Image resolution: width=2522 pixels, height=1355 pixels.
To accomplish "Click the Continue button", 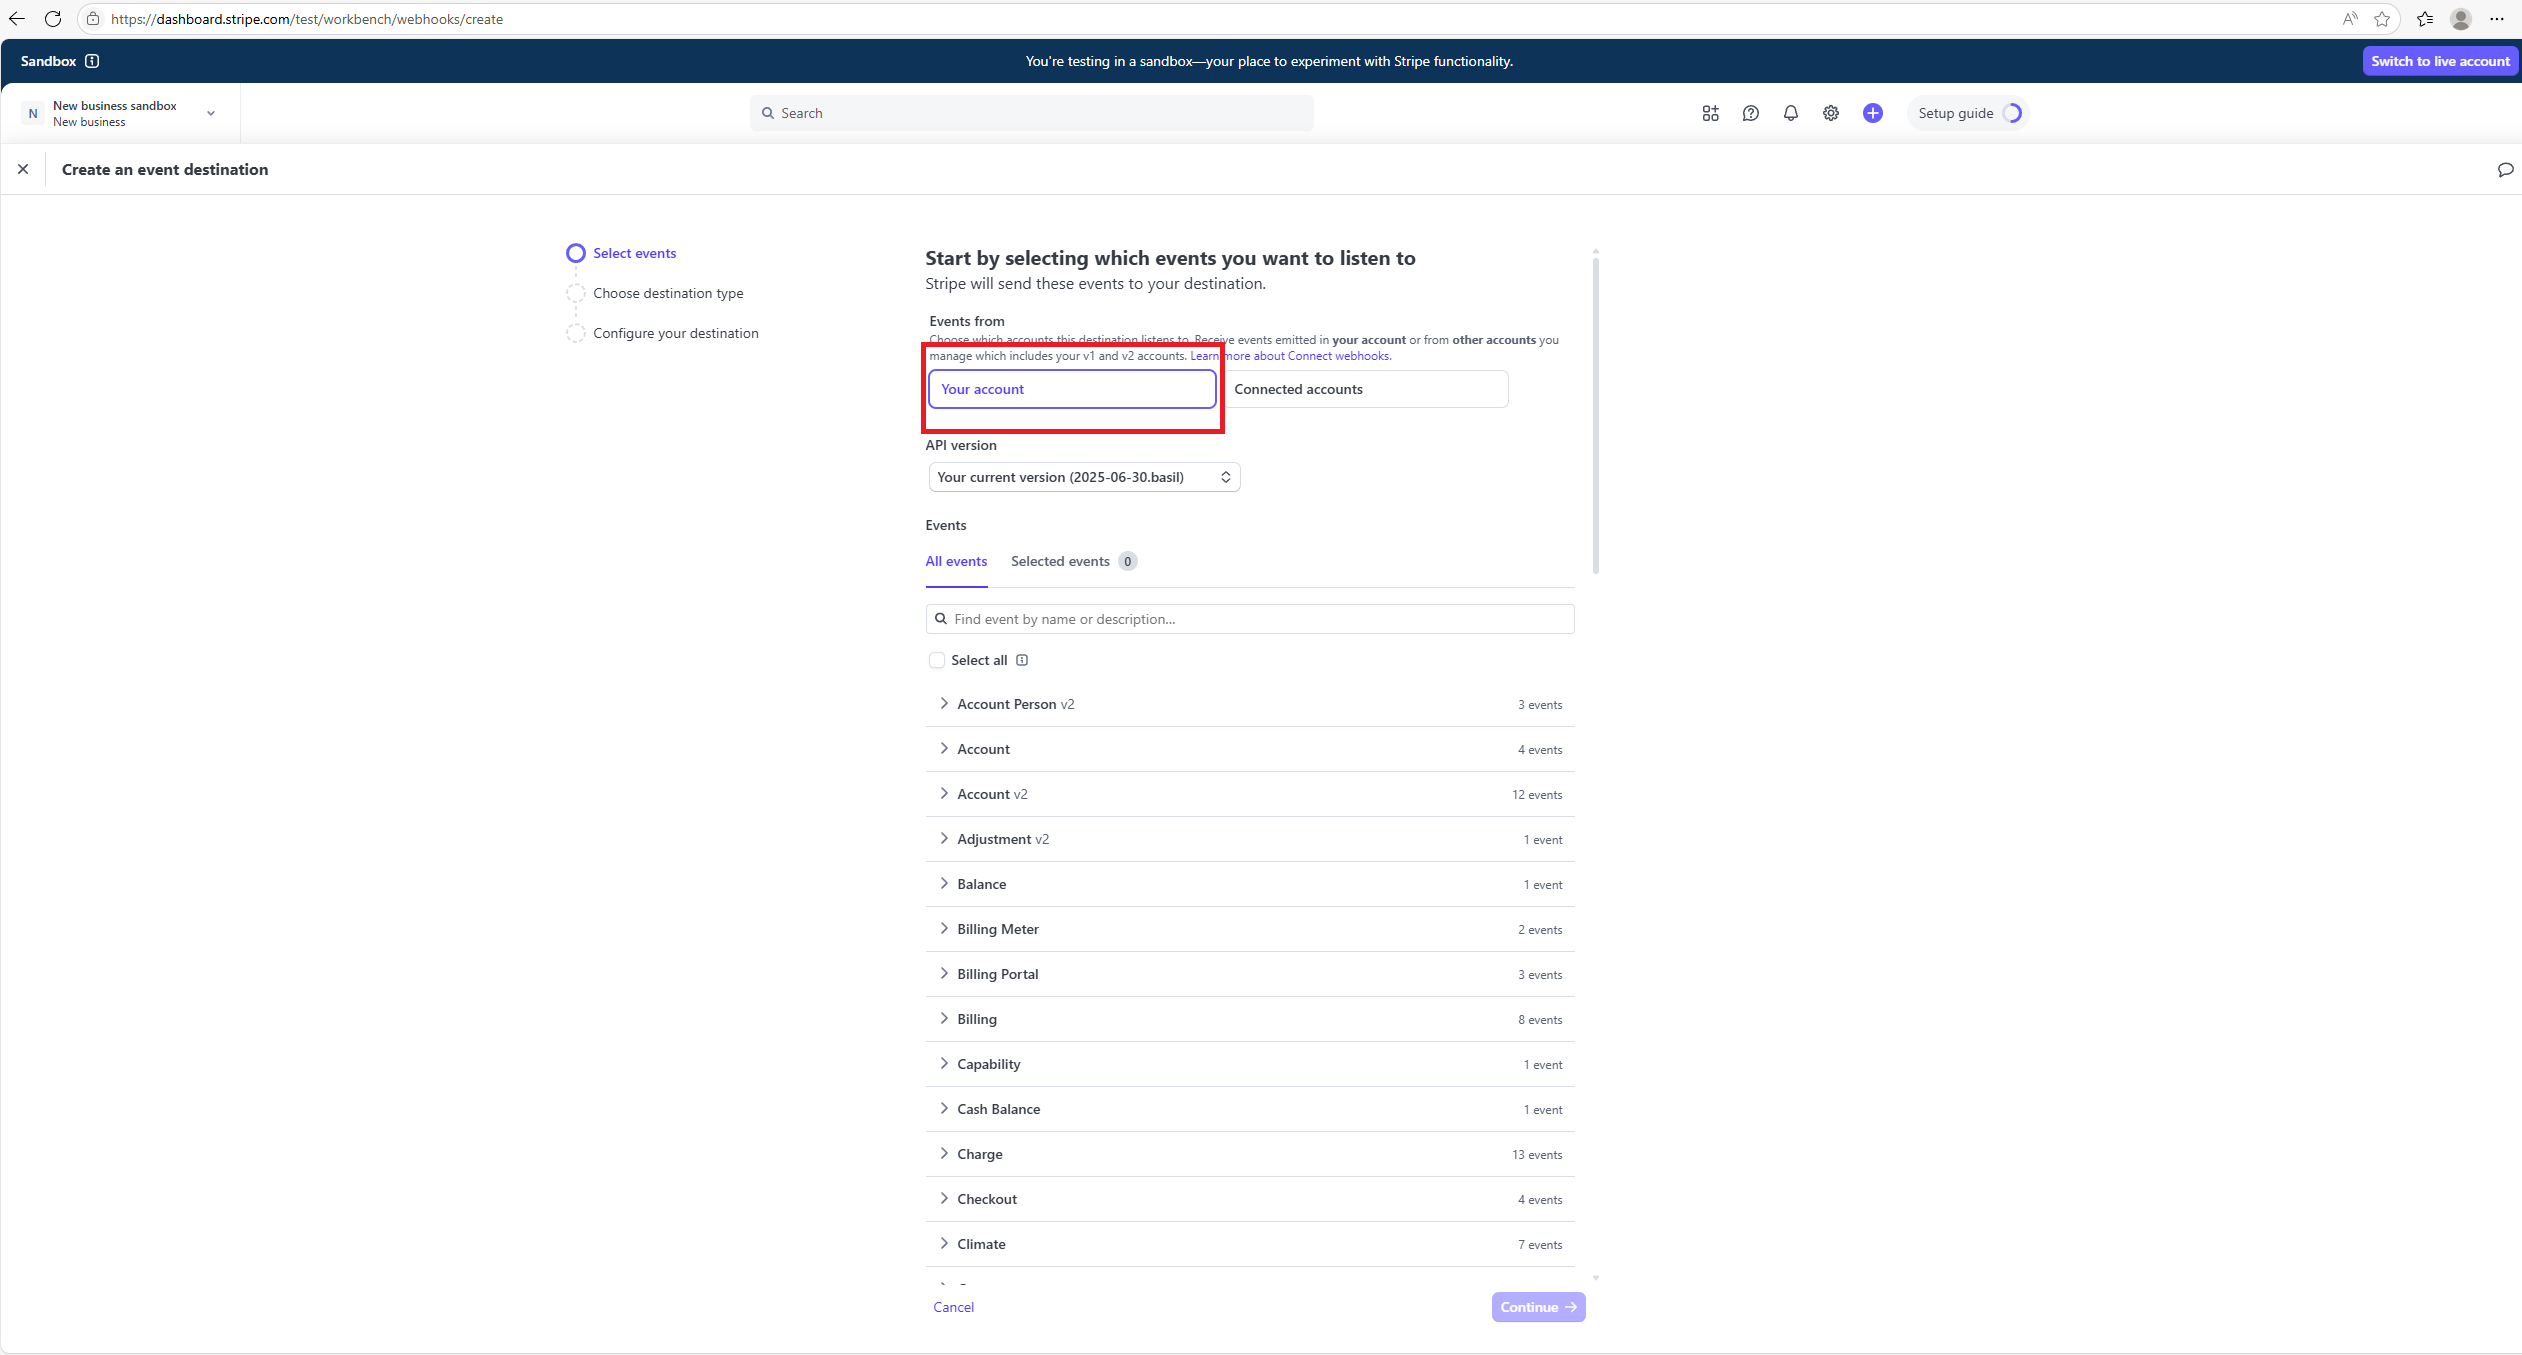I will (x=1538, y=1307).
